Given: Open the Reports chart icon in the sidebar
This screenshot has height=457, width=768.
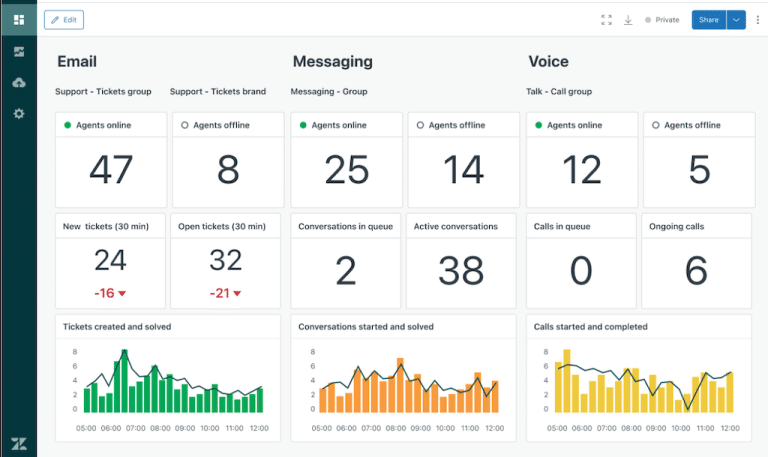Looking at the screenshot, I should pyautogui.click(x=18, y=51).
